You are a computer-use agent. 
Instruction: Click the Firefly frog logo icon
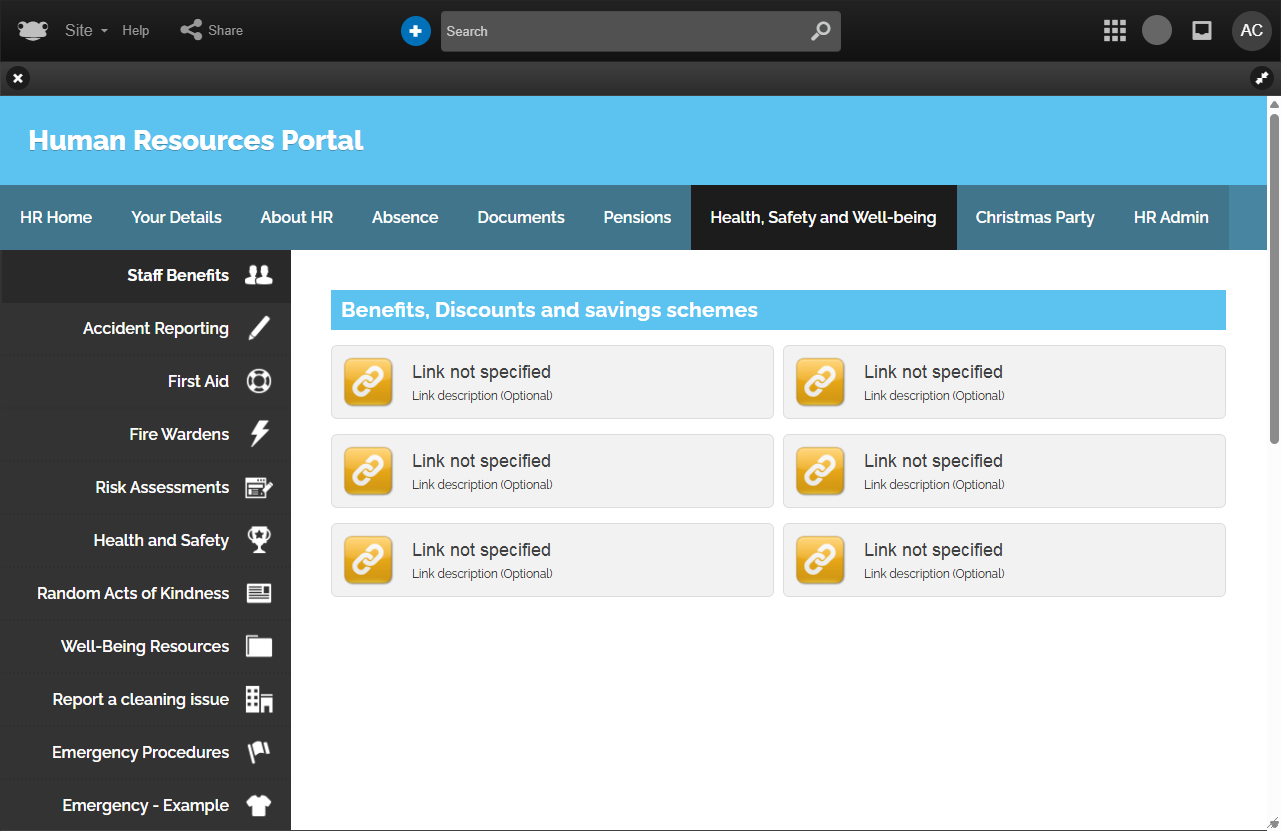click(32, 31)
